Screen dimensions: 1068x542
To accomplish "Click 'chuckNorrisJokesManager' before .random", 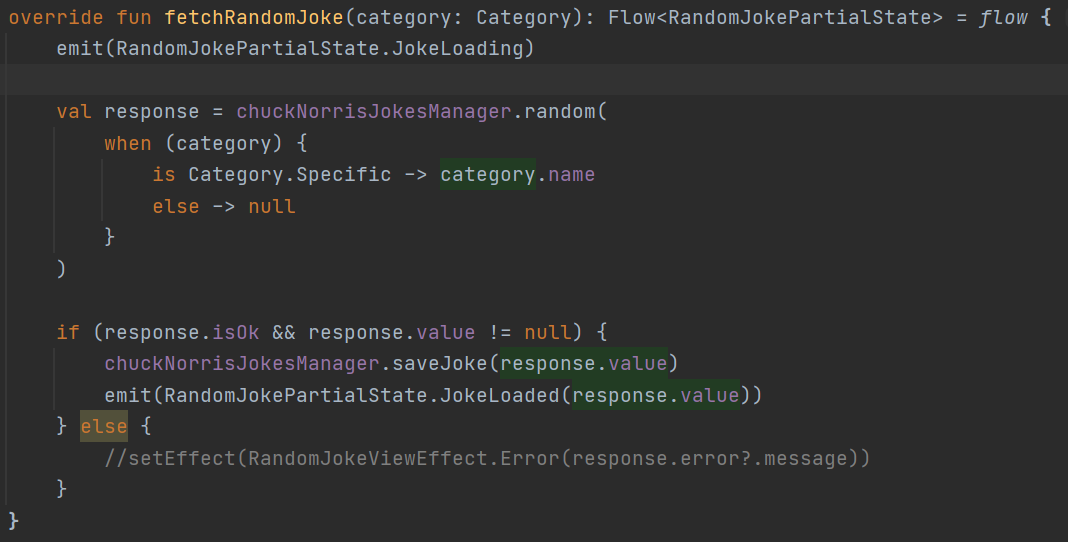I will pyautogui.click(x=374, y=112).
